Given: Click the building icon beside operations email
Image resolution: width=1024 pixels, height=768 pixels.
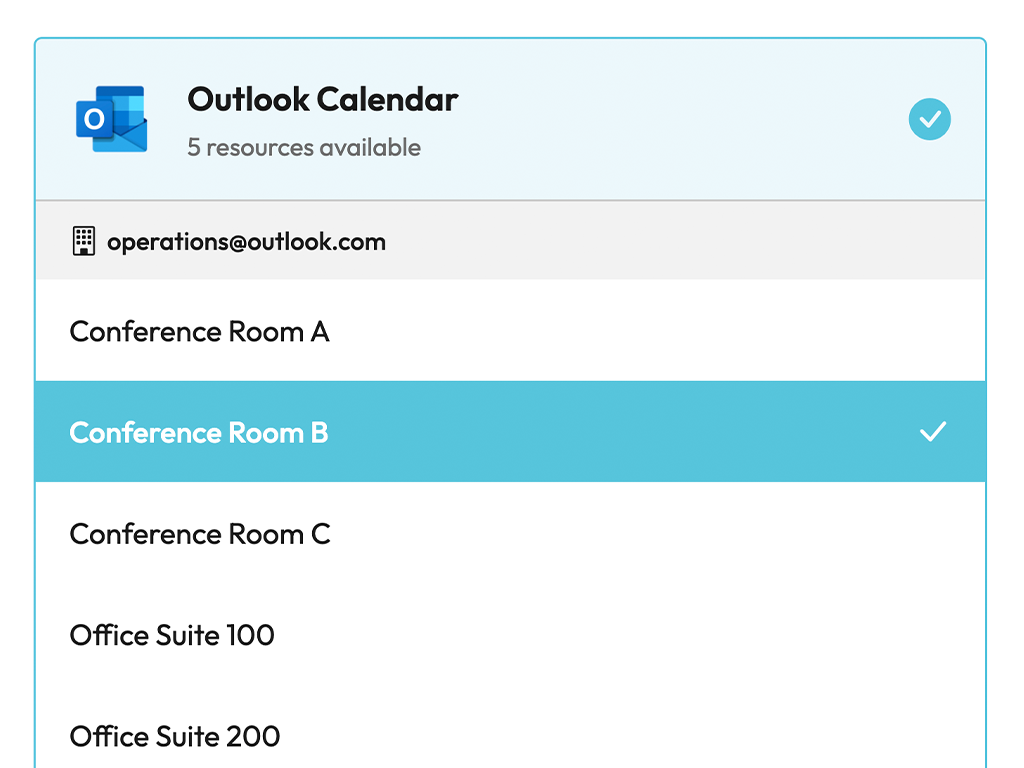Looking at the screenshot, I should pos(84,241).
